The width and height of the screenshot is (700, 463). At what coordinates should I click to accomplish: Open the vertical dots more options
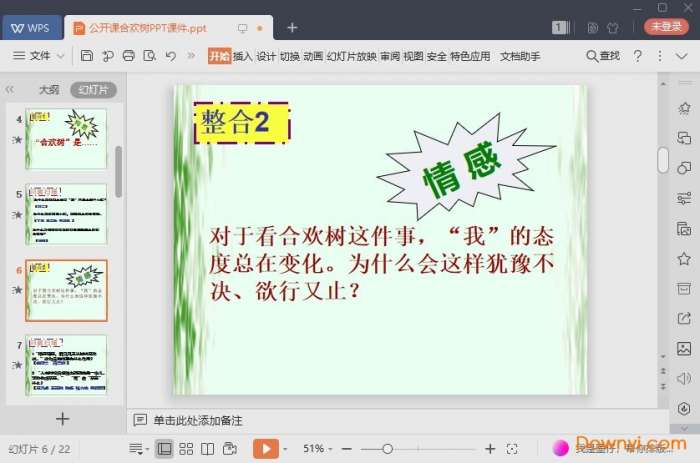pyautogui.click(x=660, y=56)
